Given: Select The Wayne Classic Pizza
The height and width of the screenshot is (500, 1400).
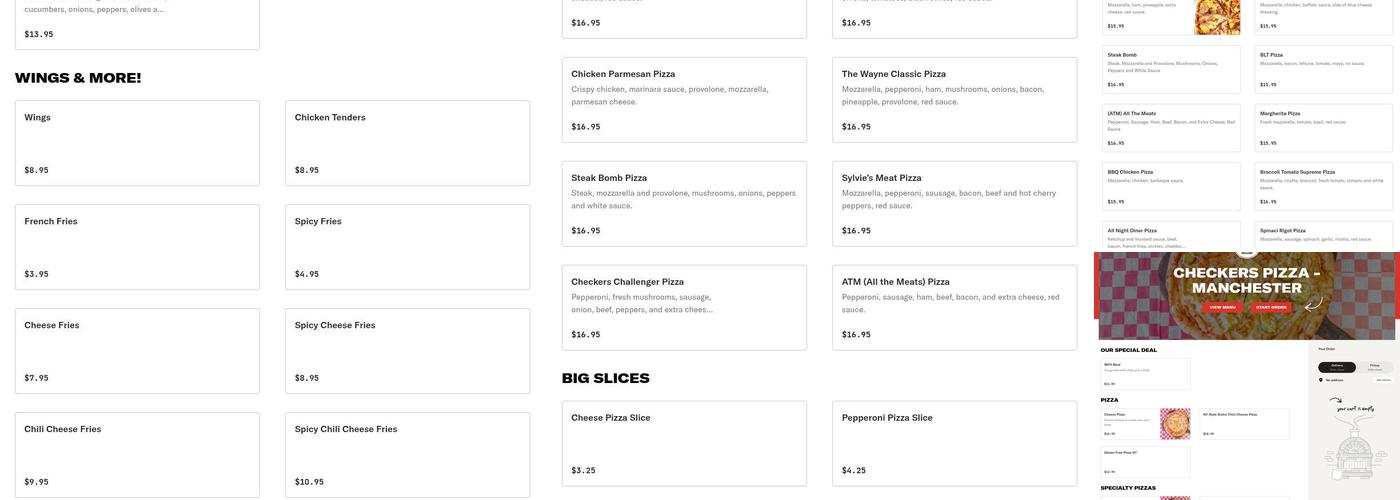Looking at the screenshot, I should point(954,100).
